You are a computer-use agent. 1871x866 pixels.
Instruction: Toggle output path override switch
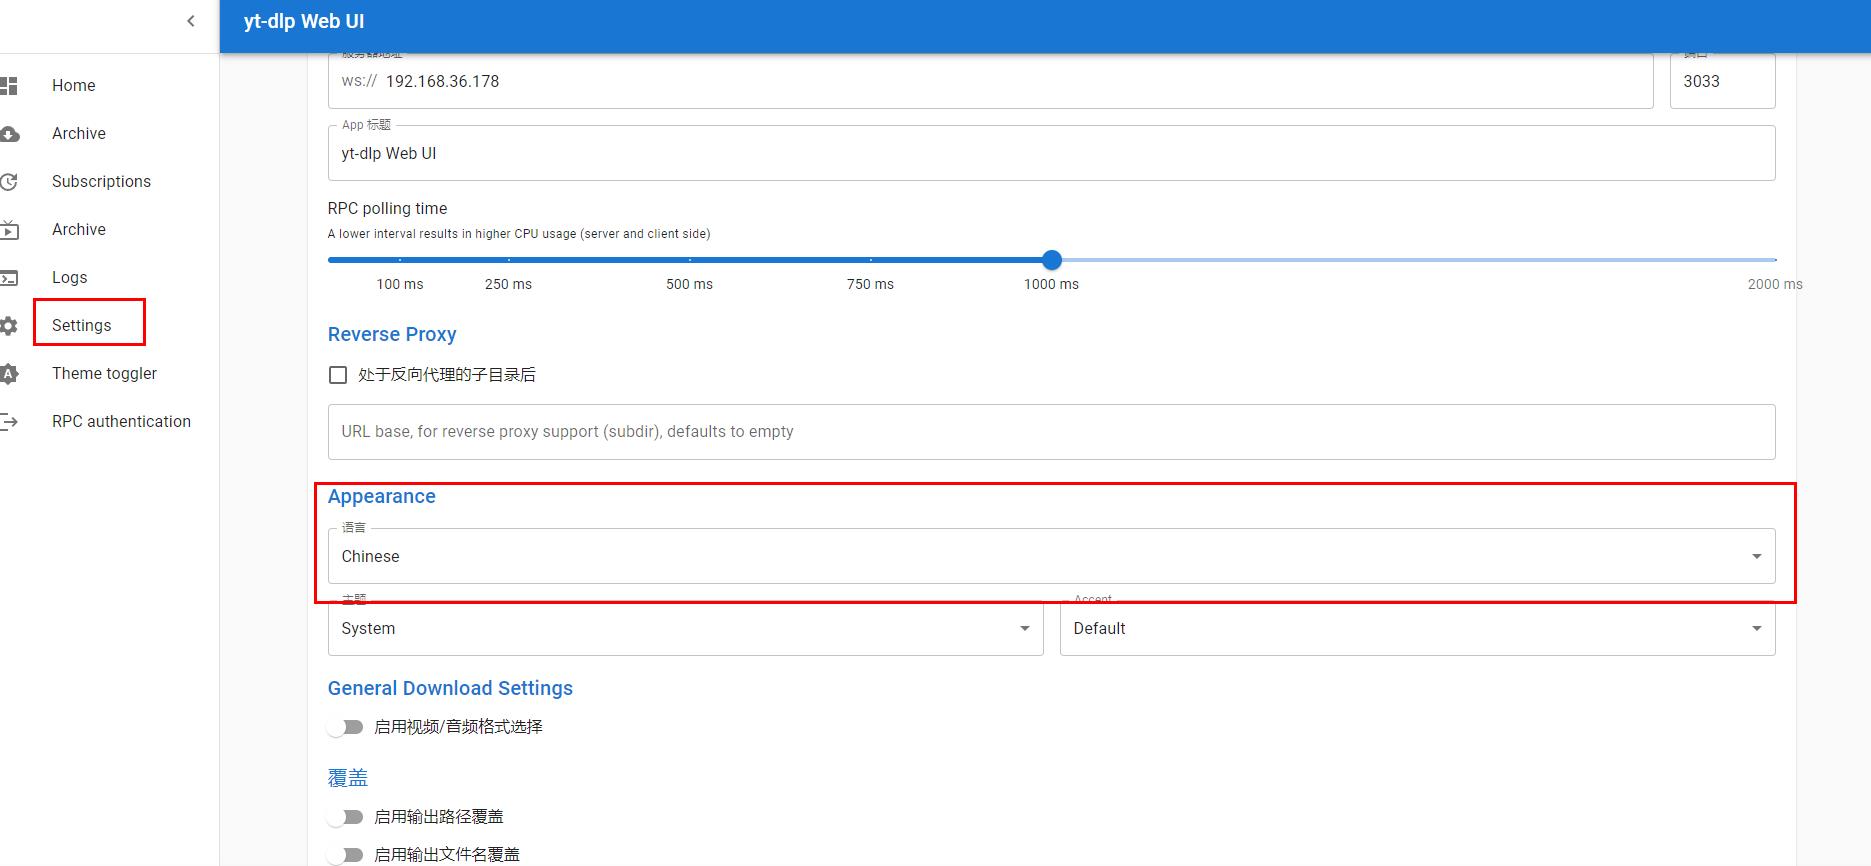click(x=346, y=817)
